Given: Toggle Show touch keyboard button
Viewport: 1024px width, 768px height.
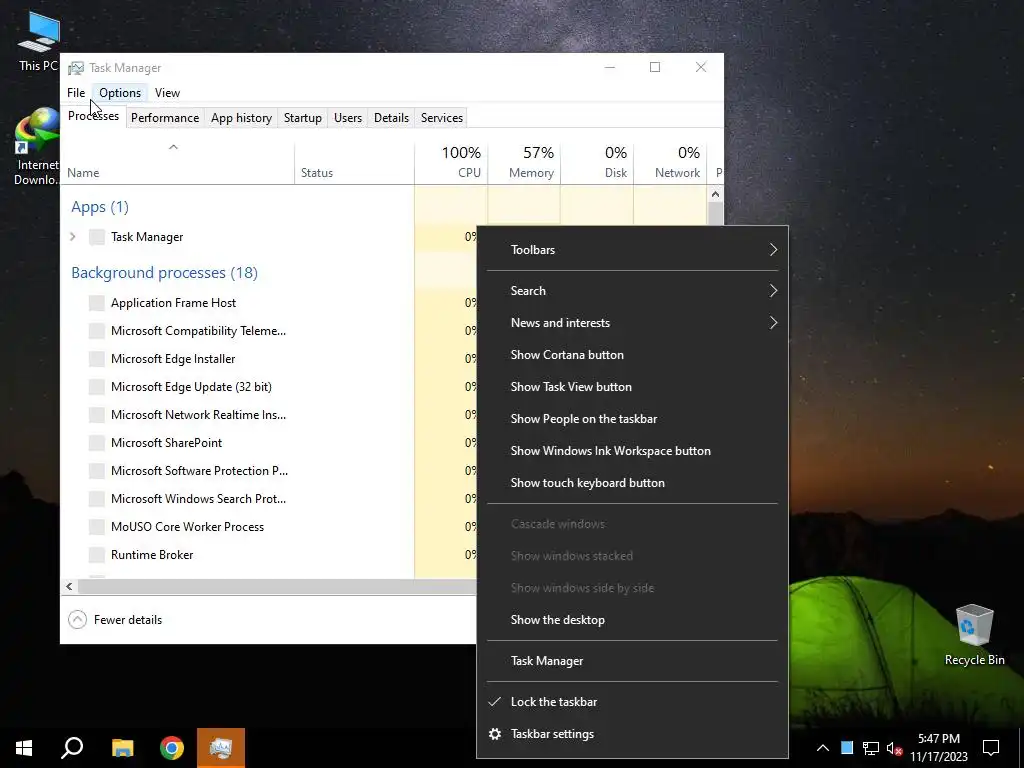Looking at the screenshot, I should (x=632, y=483).
